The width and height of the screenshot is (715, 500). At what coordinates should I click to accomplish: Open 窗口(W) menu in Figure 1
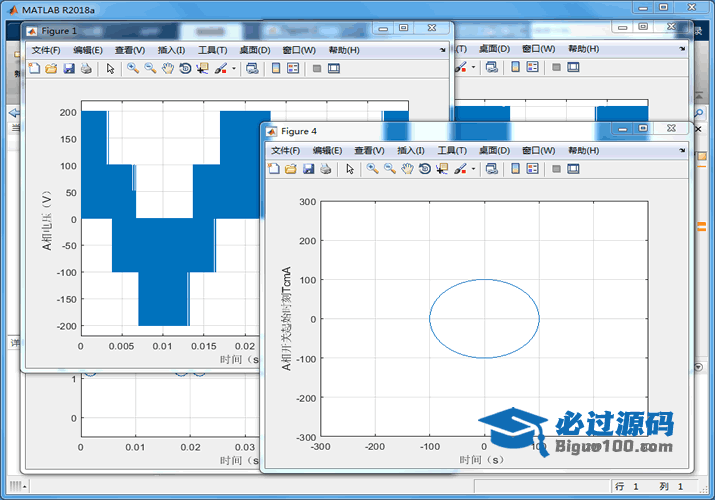(x=299, y=50)
